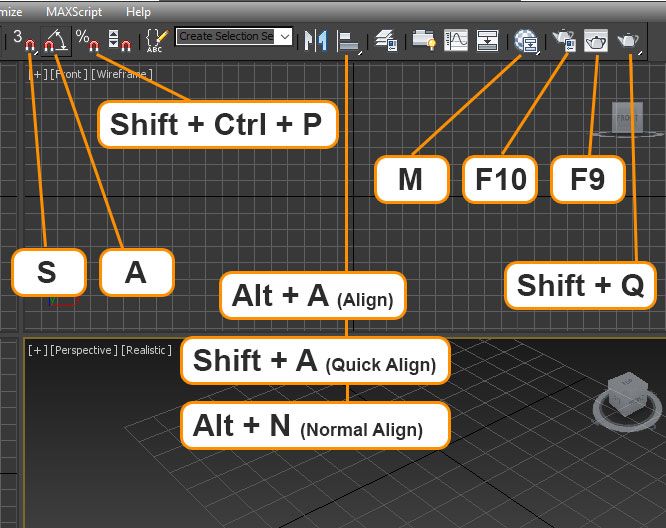Viewport: 666px width, 528px height.
Task: Toggle the Angle Snap tool
Action: coord(56,40)
